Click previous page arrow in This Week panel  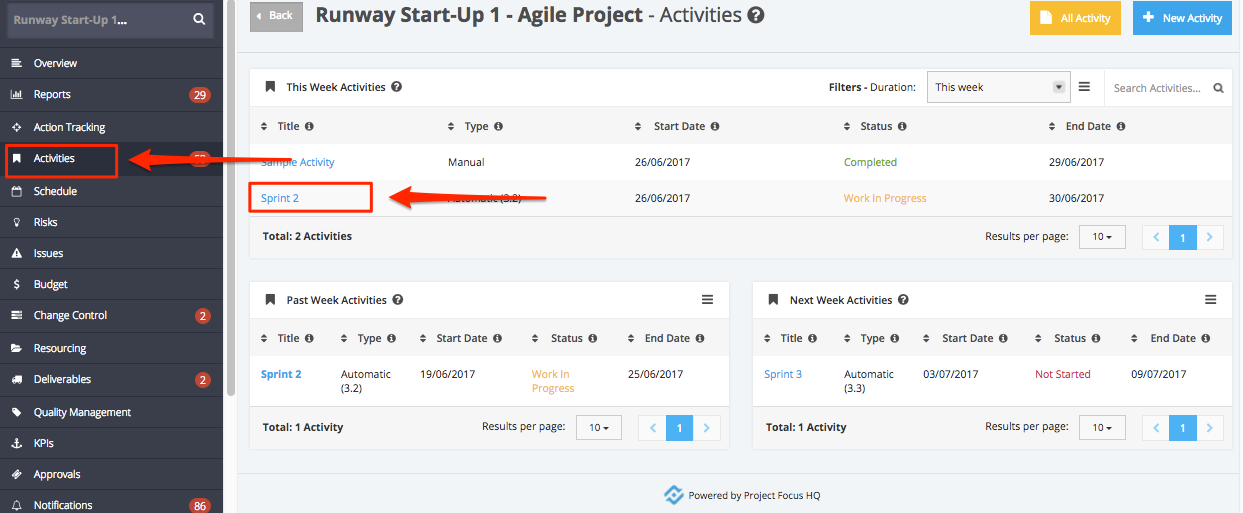tap(1157, 237)
